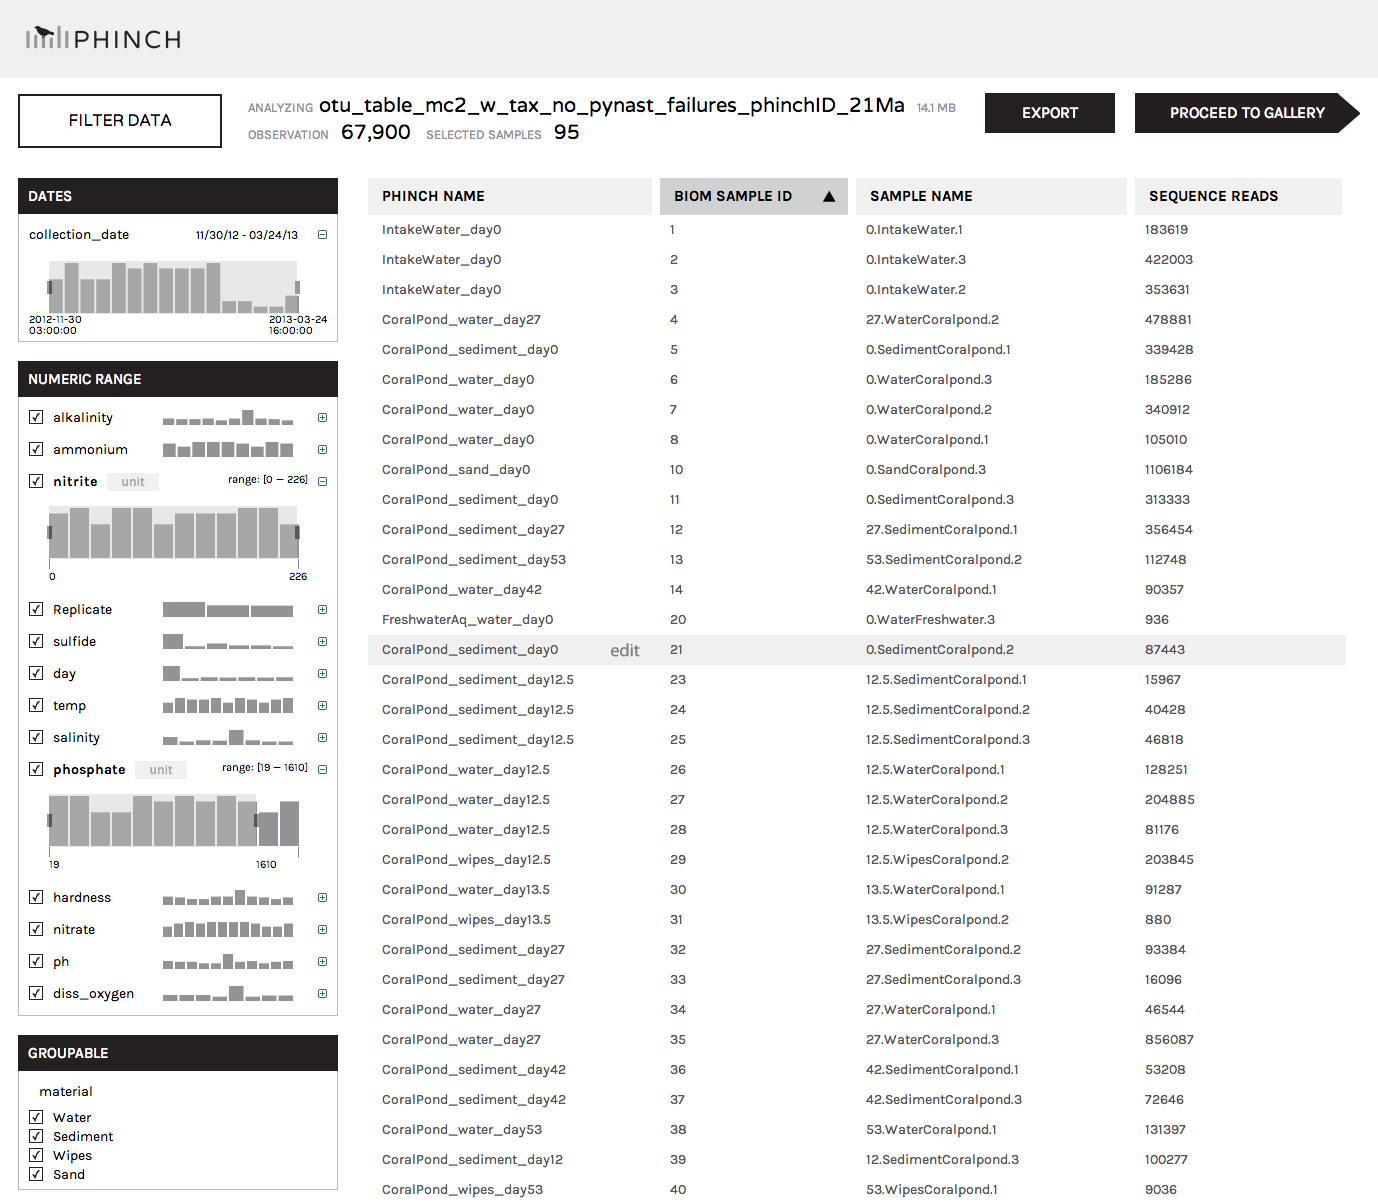Expand the sulfide range chart
1378x1202 pixels.
[x=322, y=642]
